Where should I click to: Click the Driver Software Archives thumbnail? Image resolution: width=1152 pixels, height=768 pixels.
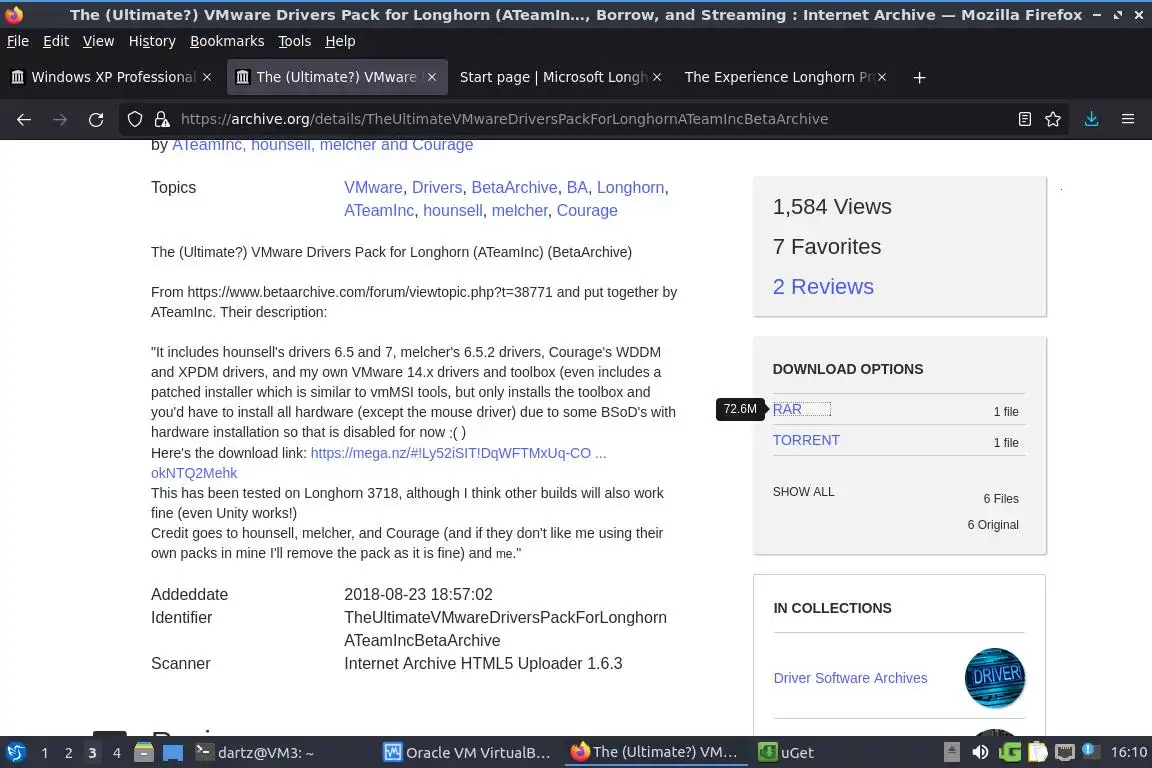coord(994,678)
